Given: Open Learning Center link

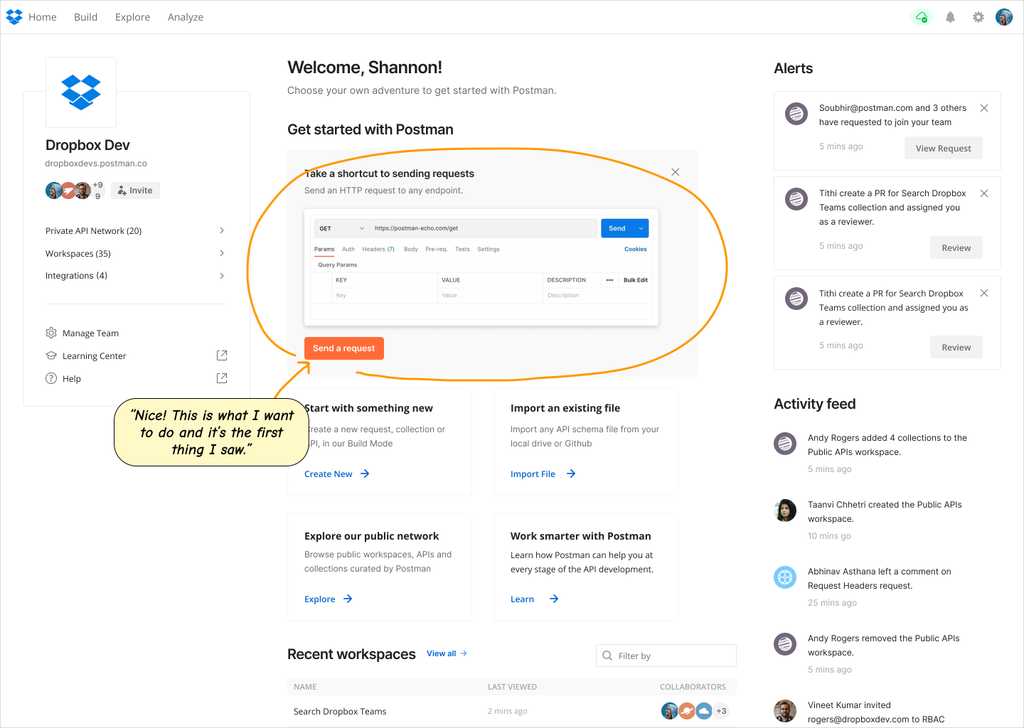Looking at the screenshot, I should click(x=94, y=356).
